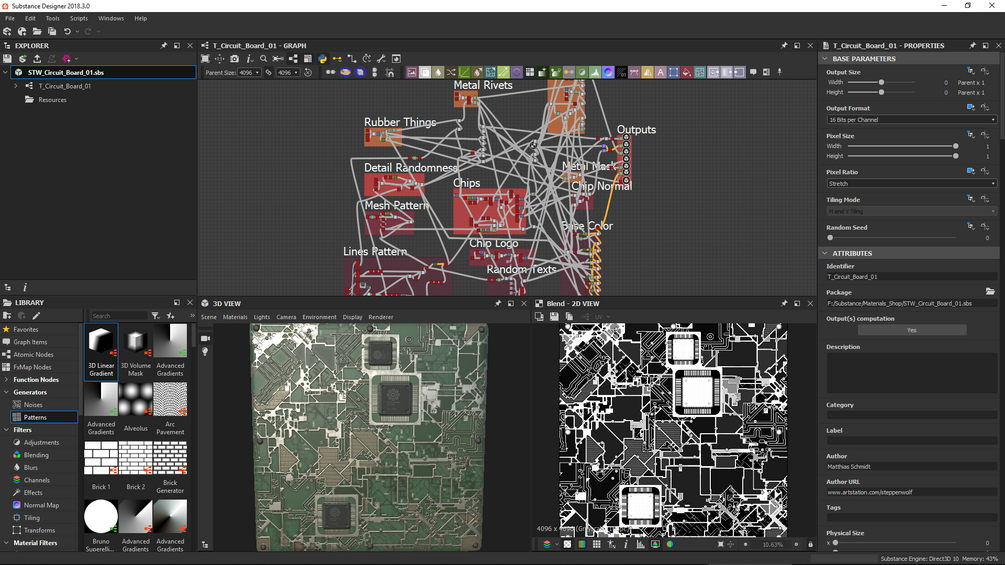This screenshot has width=1005, height=565.
Task: Expand the Function Nodes library category
Action: coord(6,379)
